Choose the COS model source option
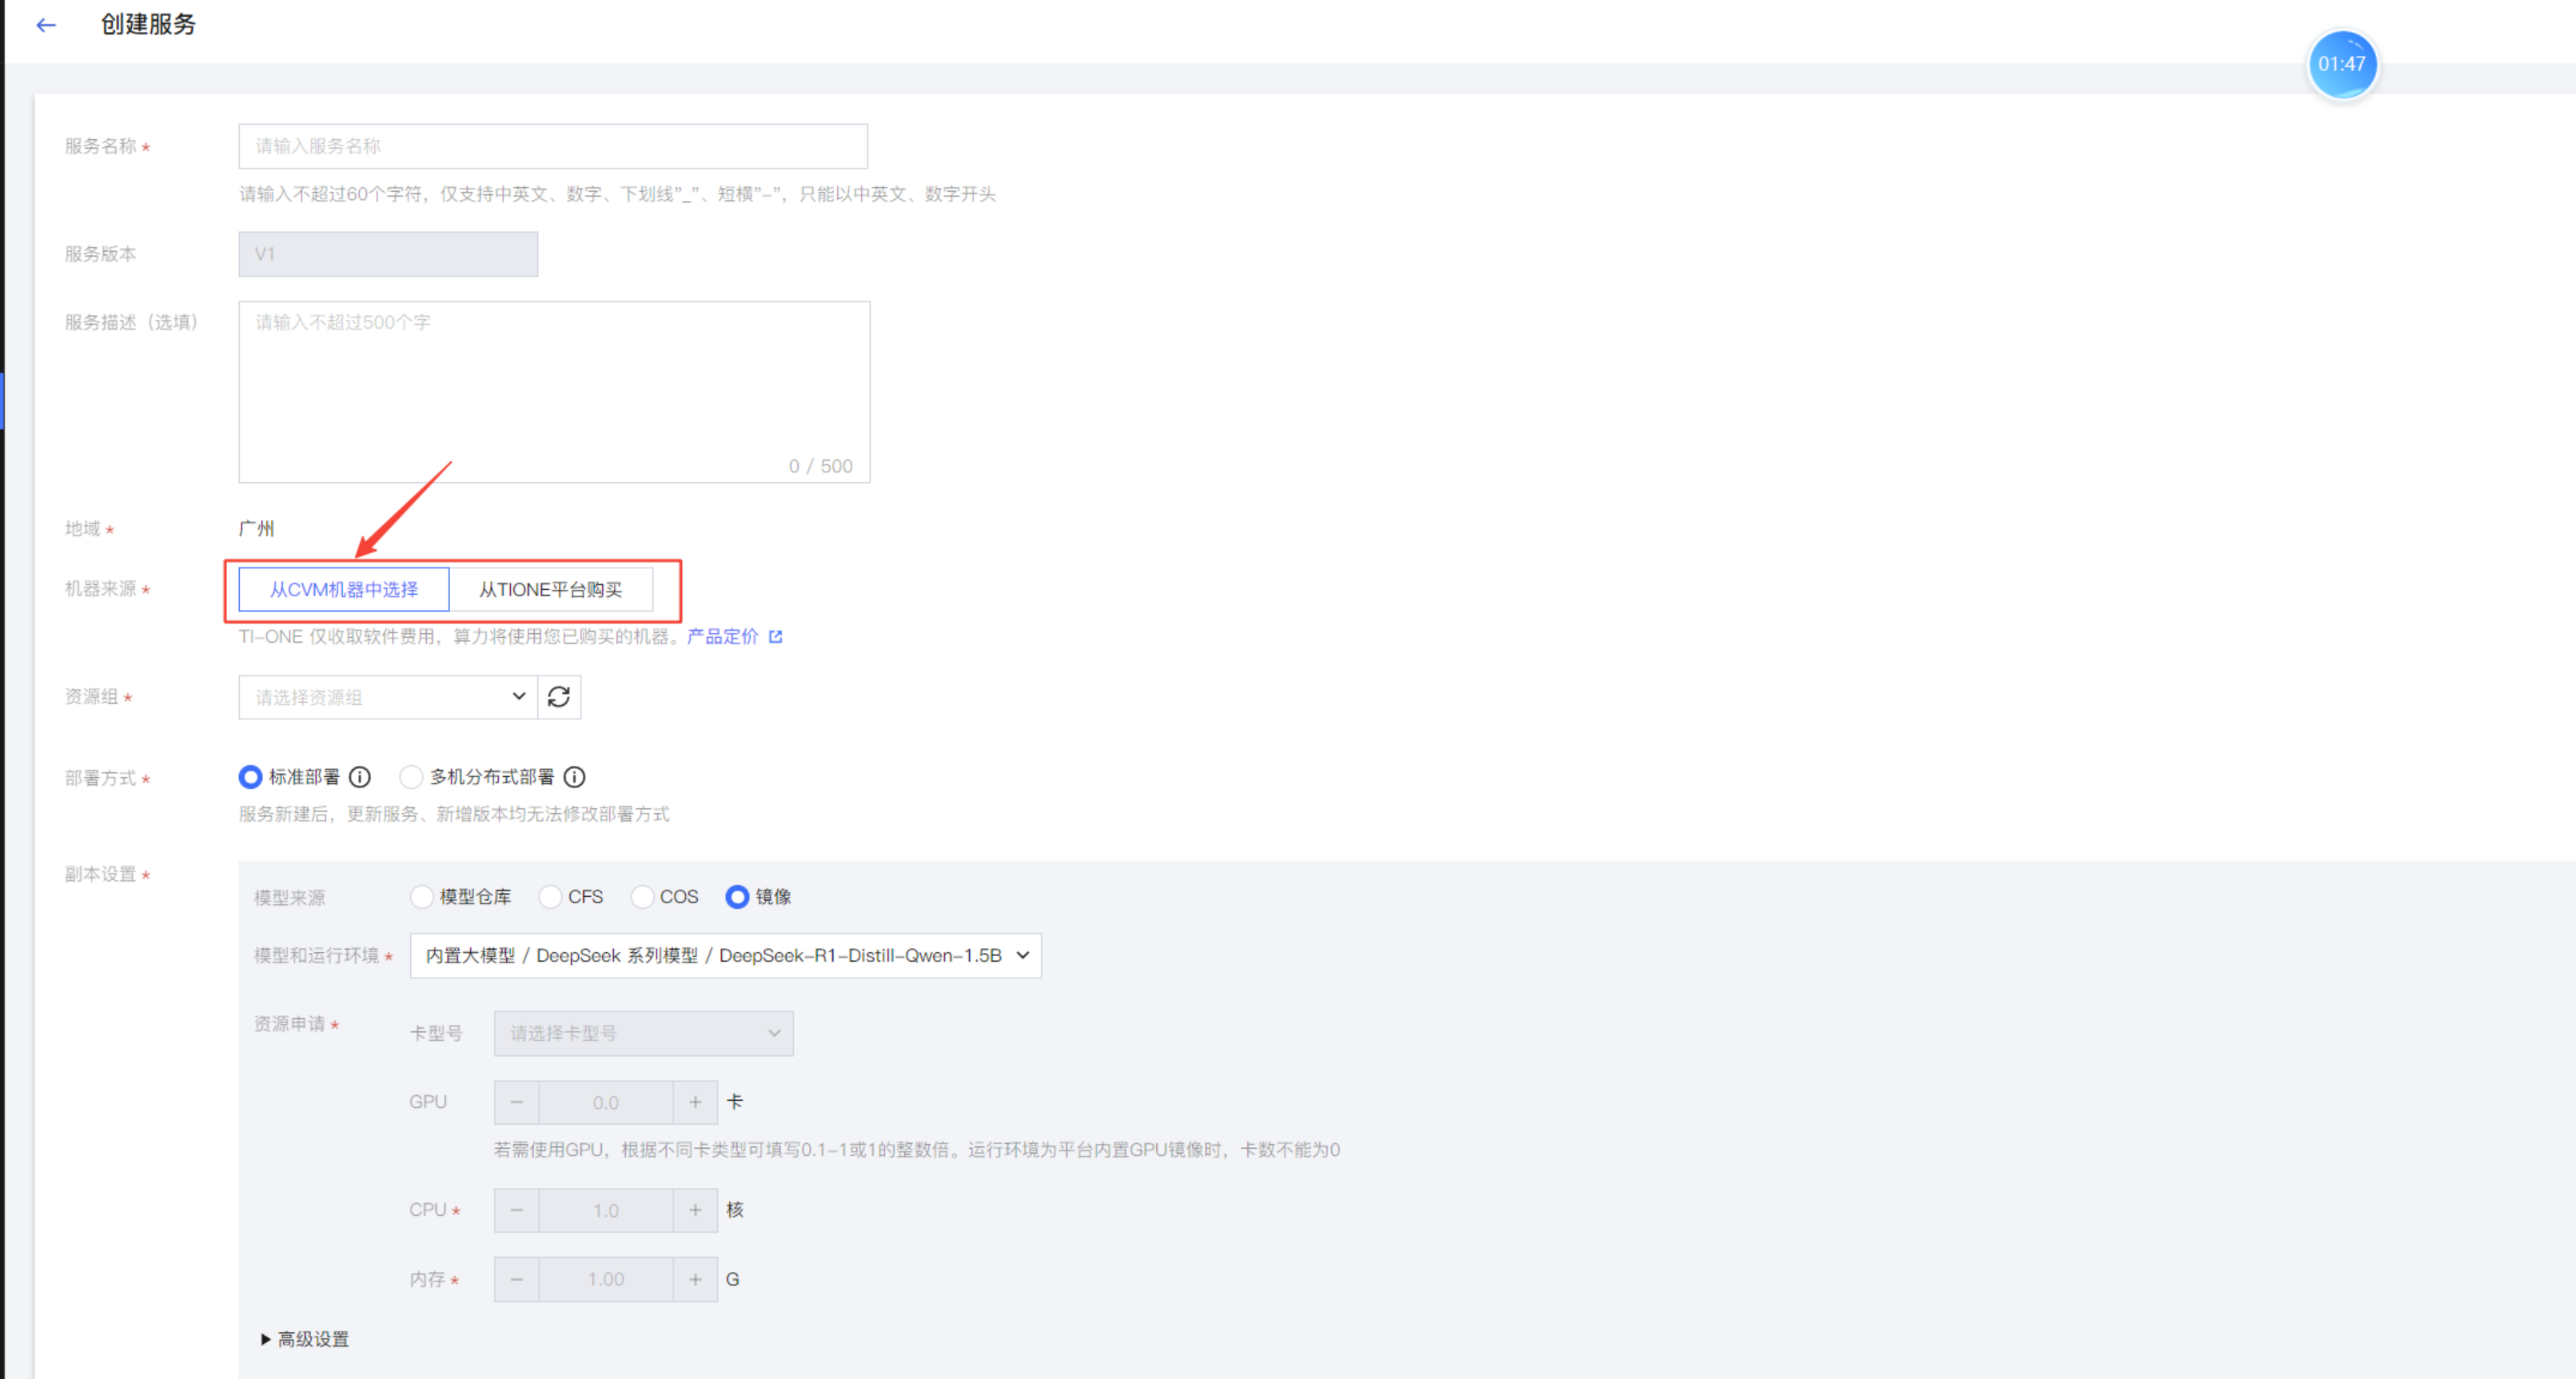The height and width of the screenshot is (1379, 2576). pyautogui.click(x=642, y=897)
